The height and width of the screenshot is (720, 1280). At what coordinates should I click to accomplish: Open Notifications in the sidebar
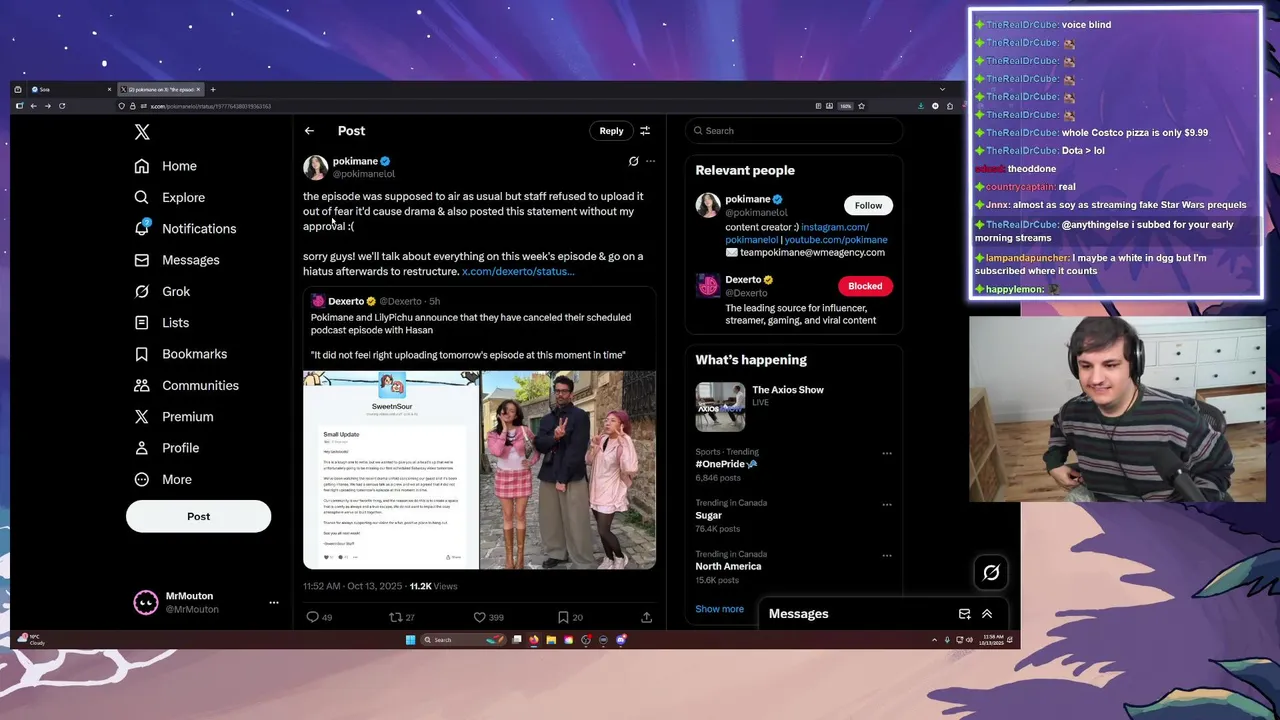185,229
